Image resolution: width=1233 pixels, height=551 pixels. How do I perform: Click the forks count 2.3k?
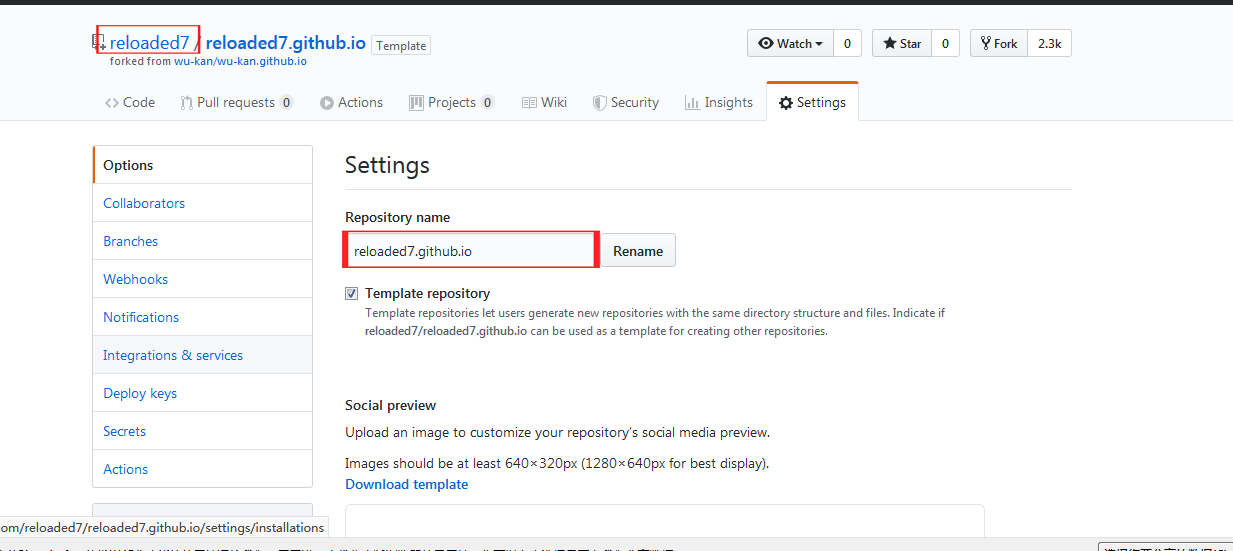click(x=1049, y=43)
